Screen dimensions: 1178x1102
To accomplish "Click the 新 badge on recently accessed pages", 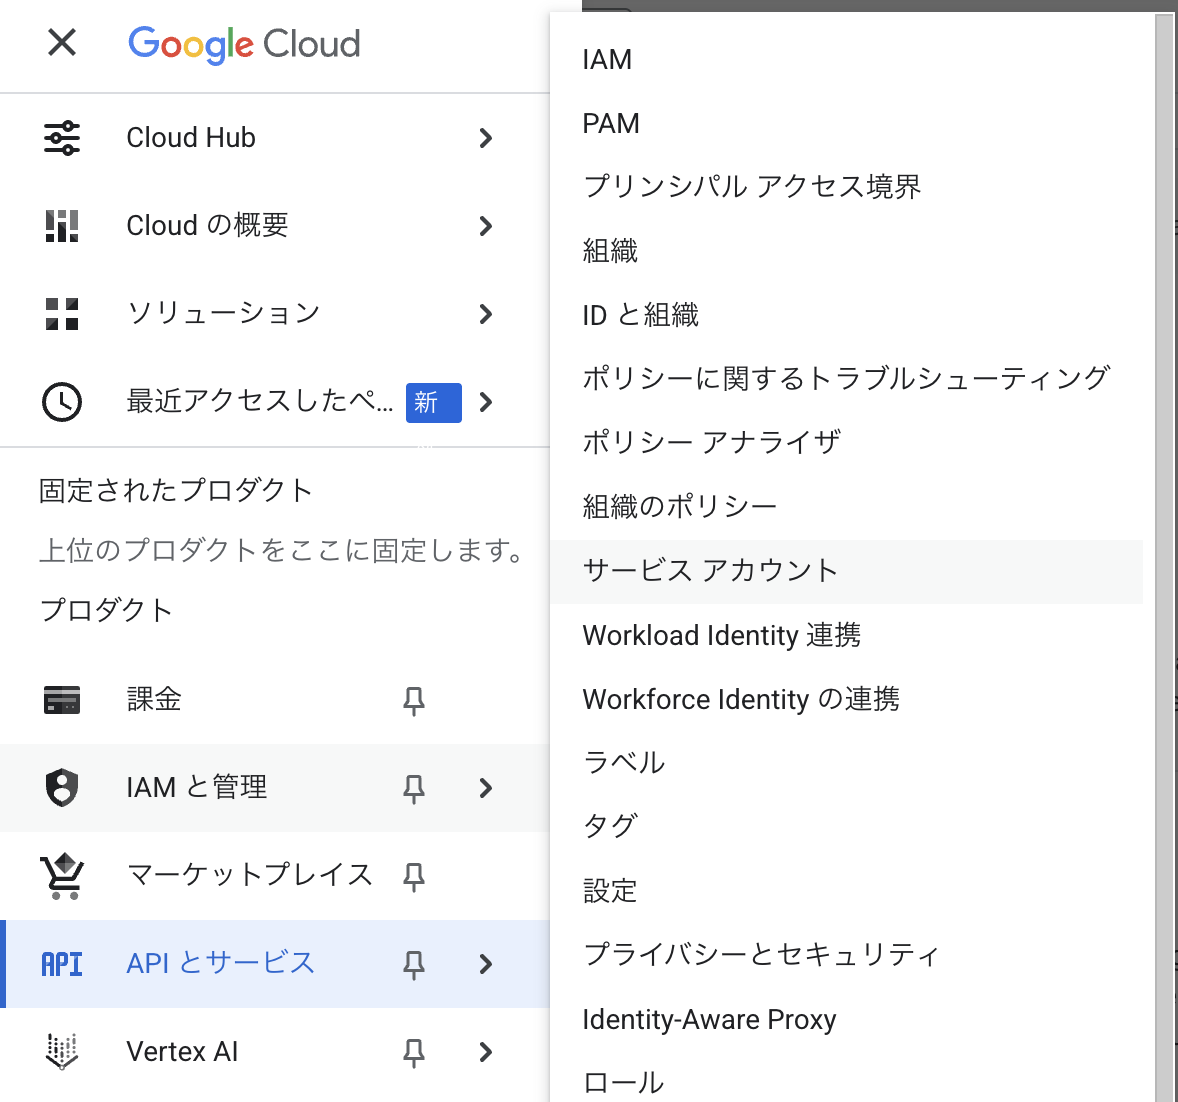I will point(433,403).
